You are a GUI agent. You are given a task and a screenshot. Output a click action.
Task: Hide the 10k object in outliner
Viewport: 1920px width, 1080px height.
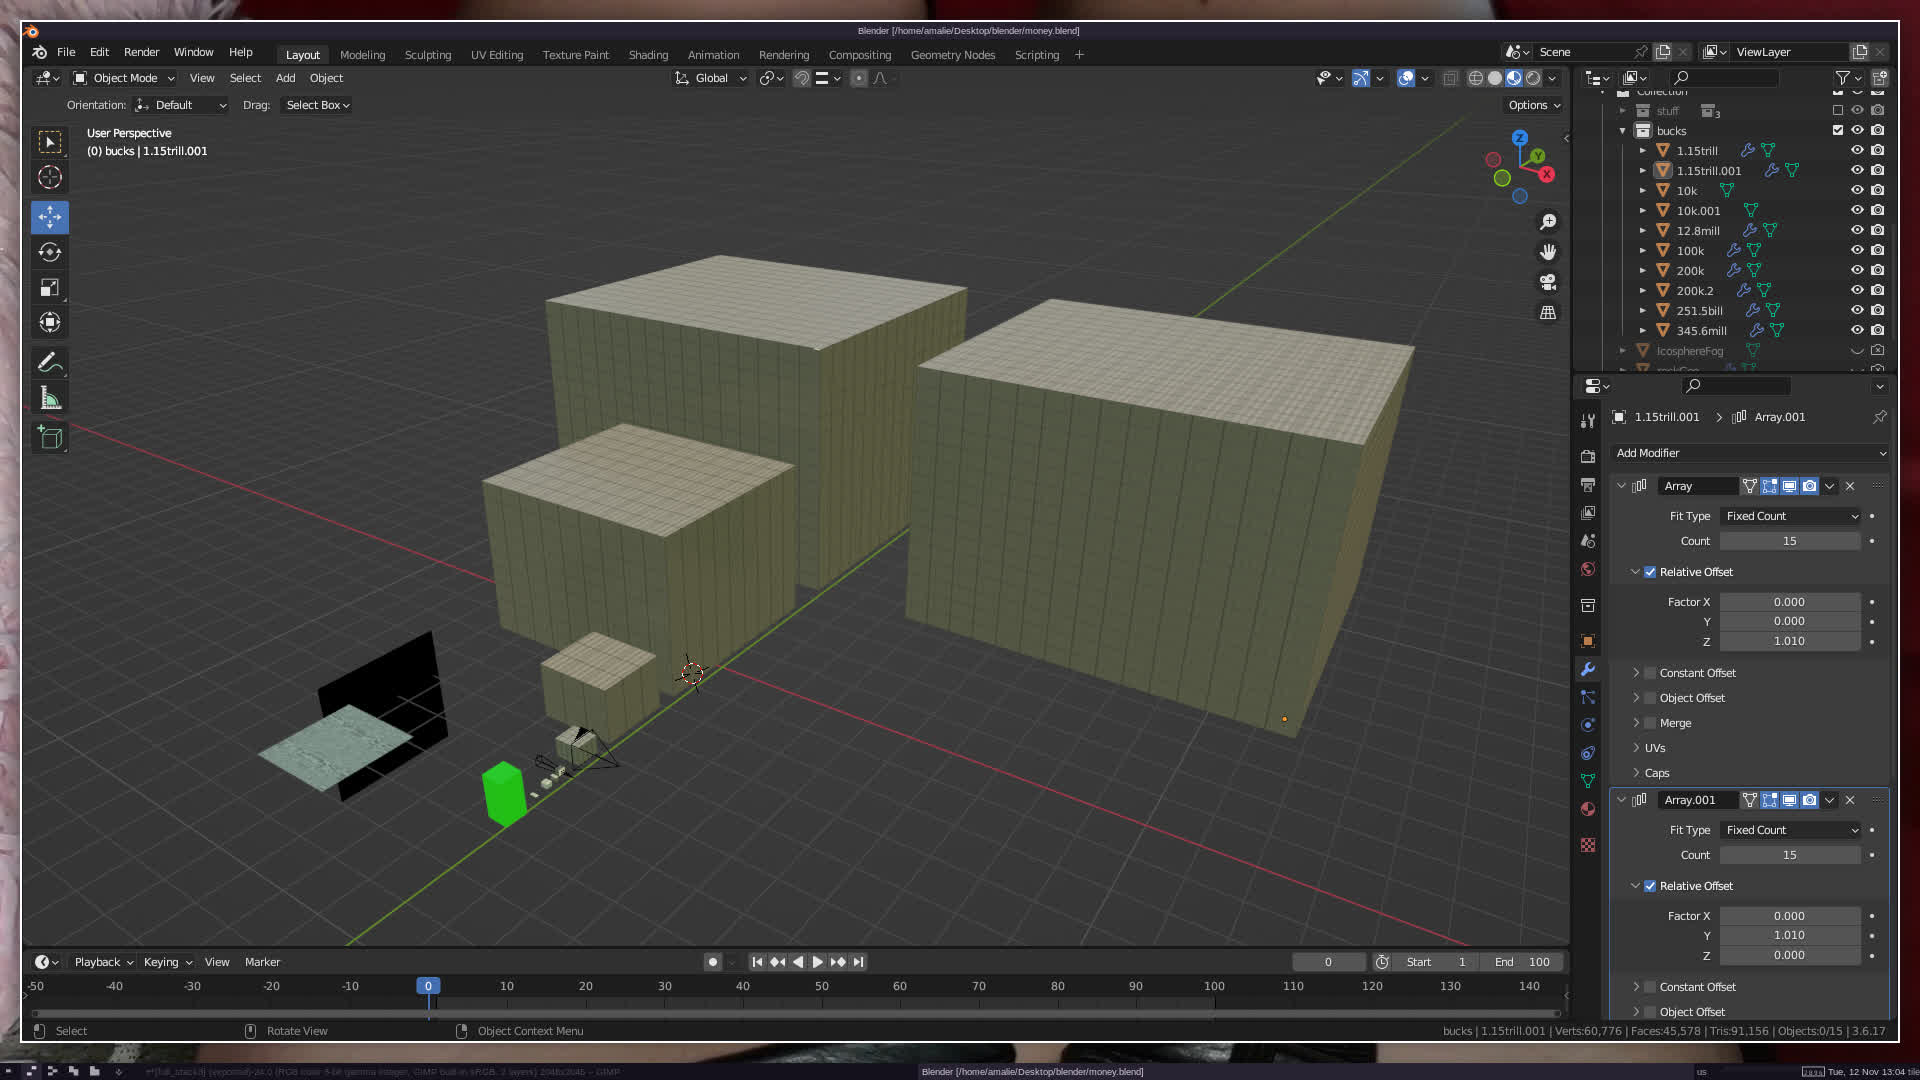[1856, 190]
